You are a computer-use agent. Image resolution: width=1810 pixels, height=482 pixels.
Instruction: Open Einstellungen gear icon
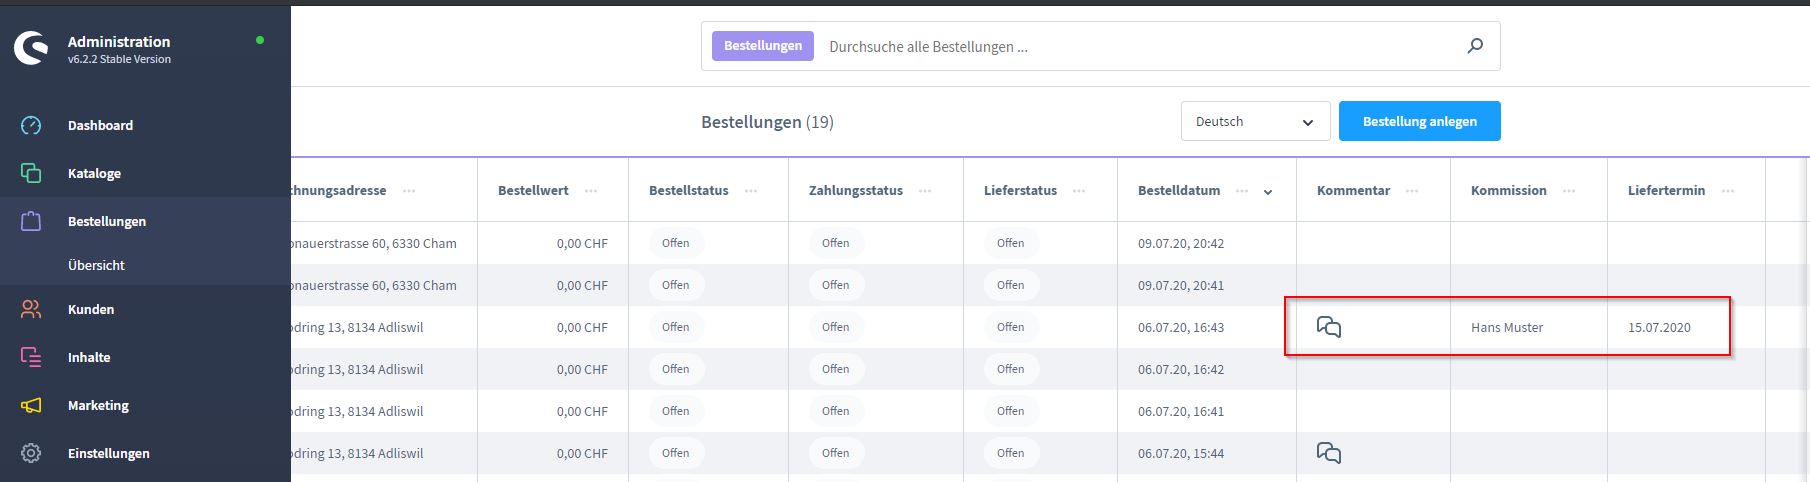tap(31, 453)
